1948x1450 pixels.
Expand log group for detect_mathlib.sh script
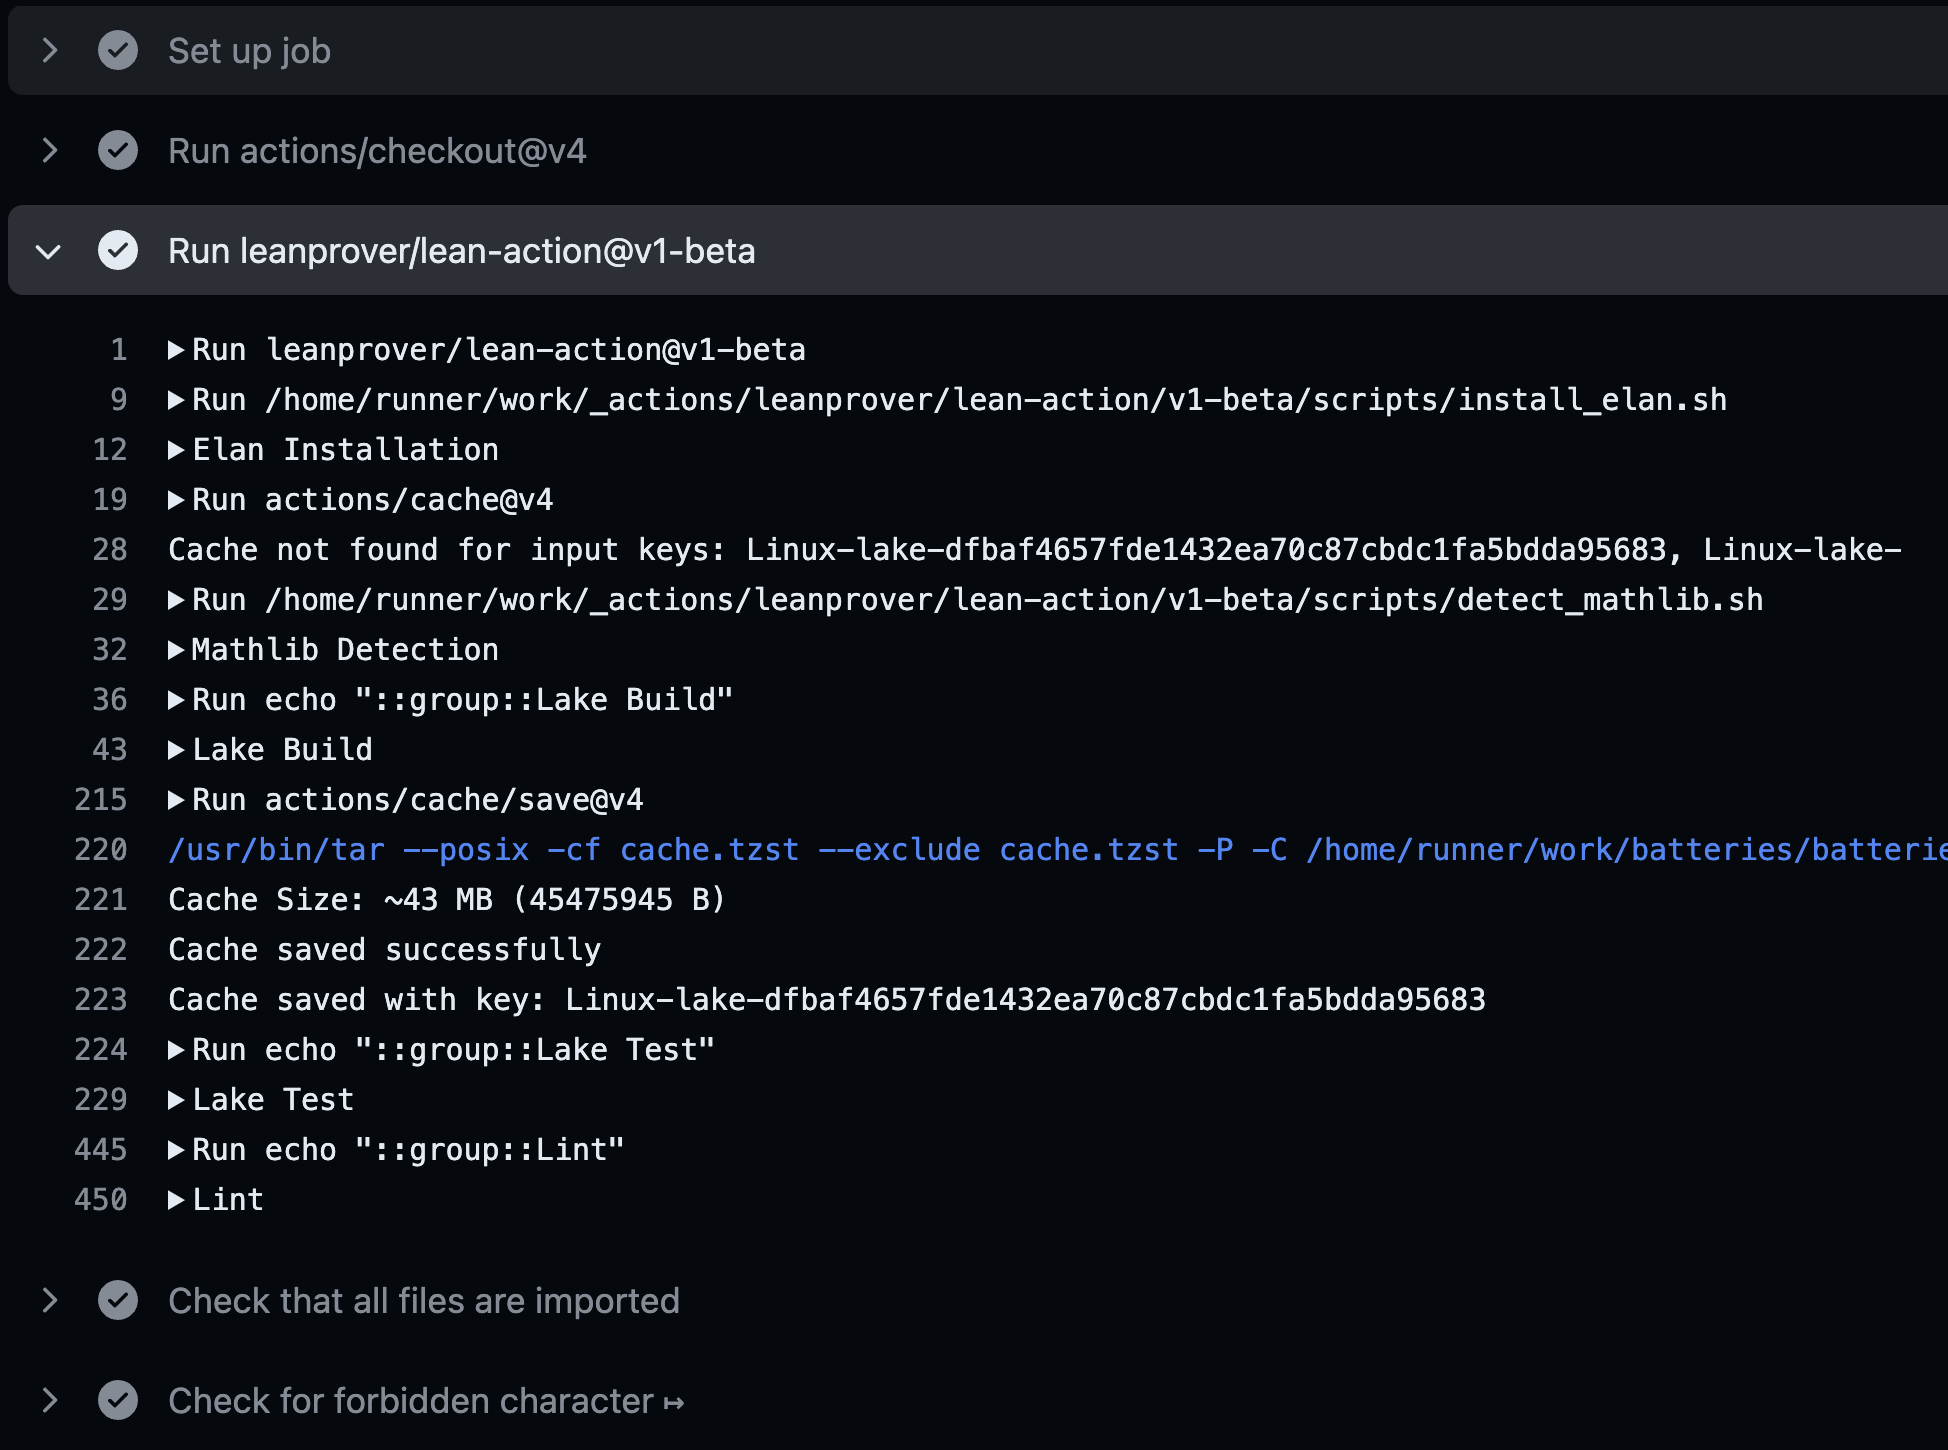[176, 600]
